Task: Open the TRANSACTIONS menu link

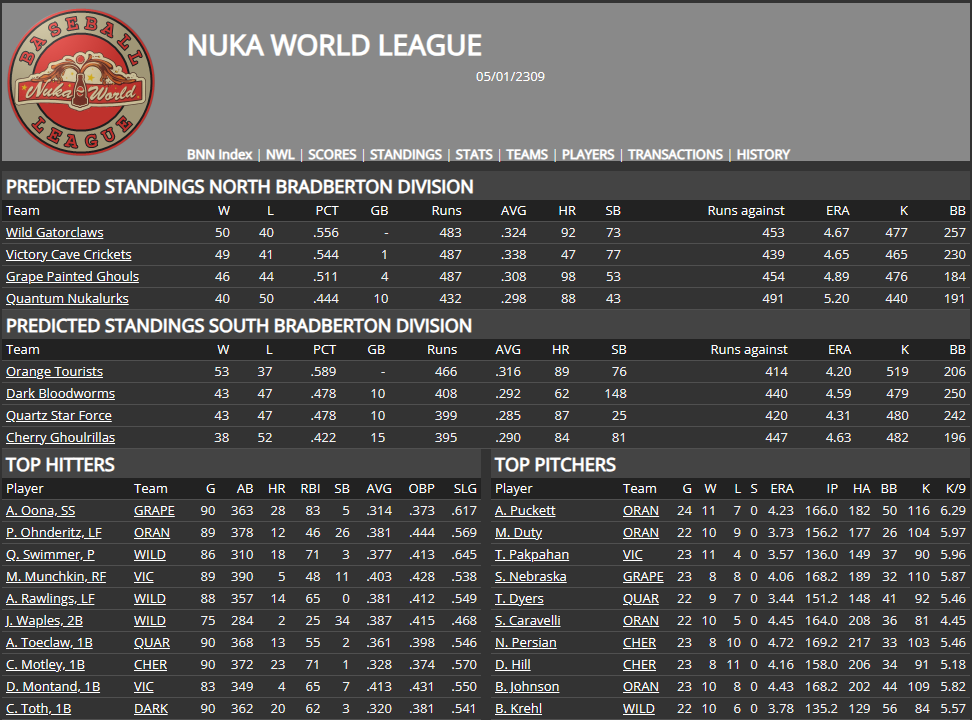Action: click(x=675, y=155)
